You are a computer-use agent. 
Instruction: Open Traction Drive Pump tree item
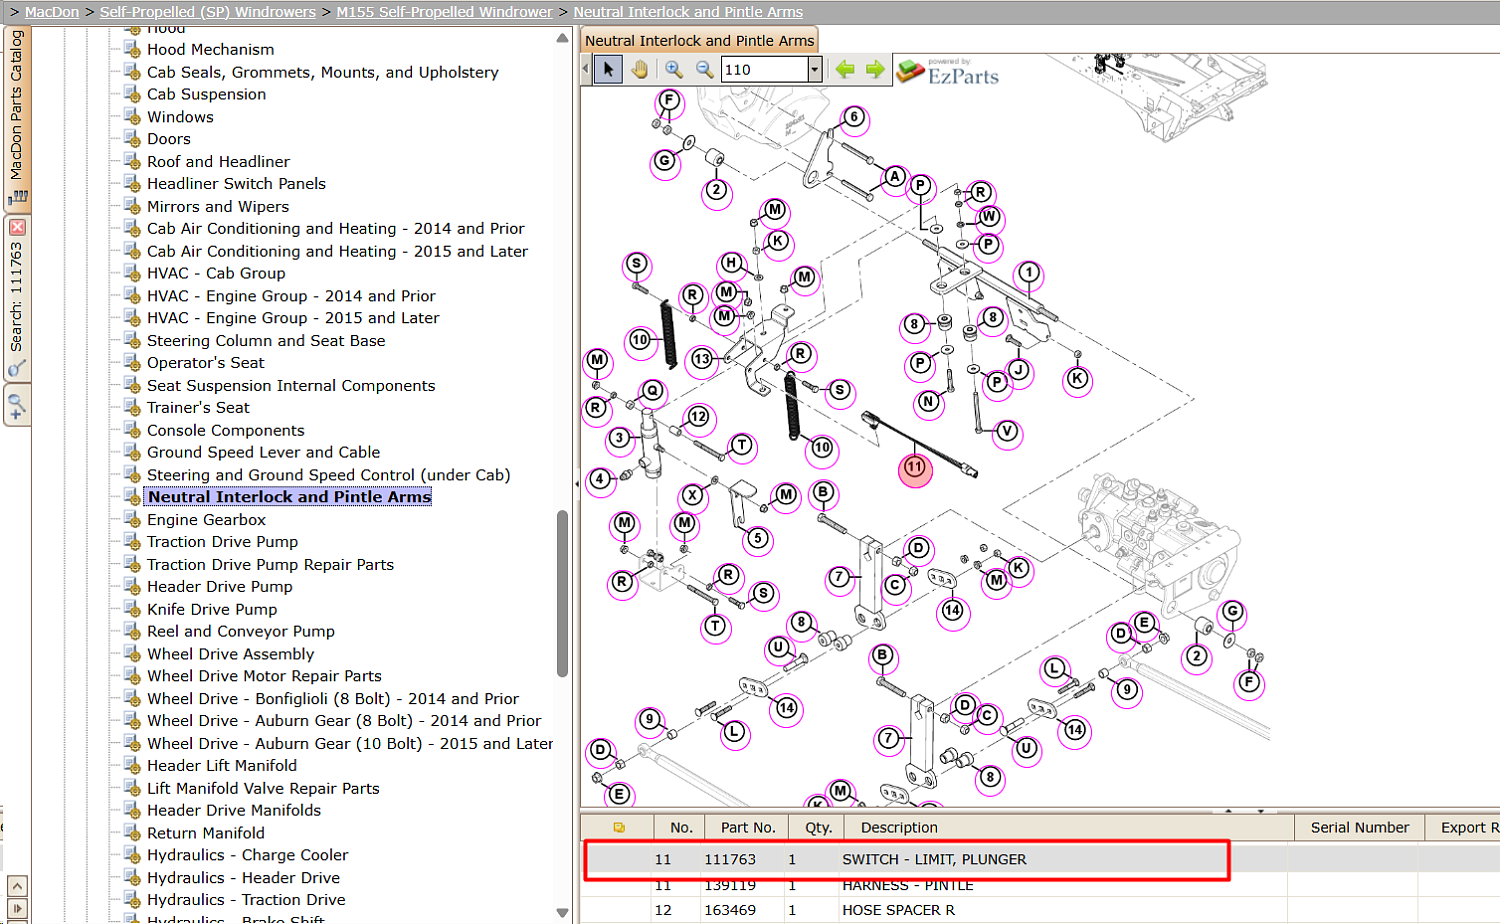click(x=222, y=541)
